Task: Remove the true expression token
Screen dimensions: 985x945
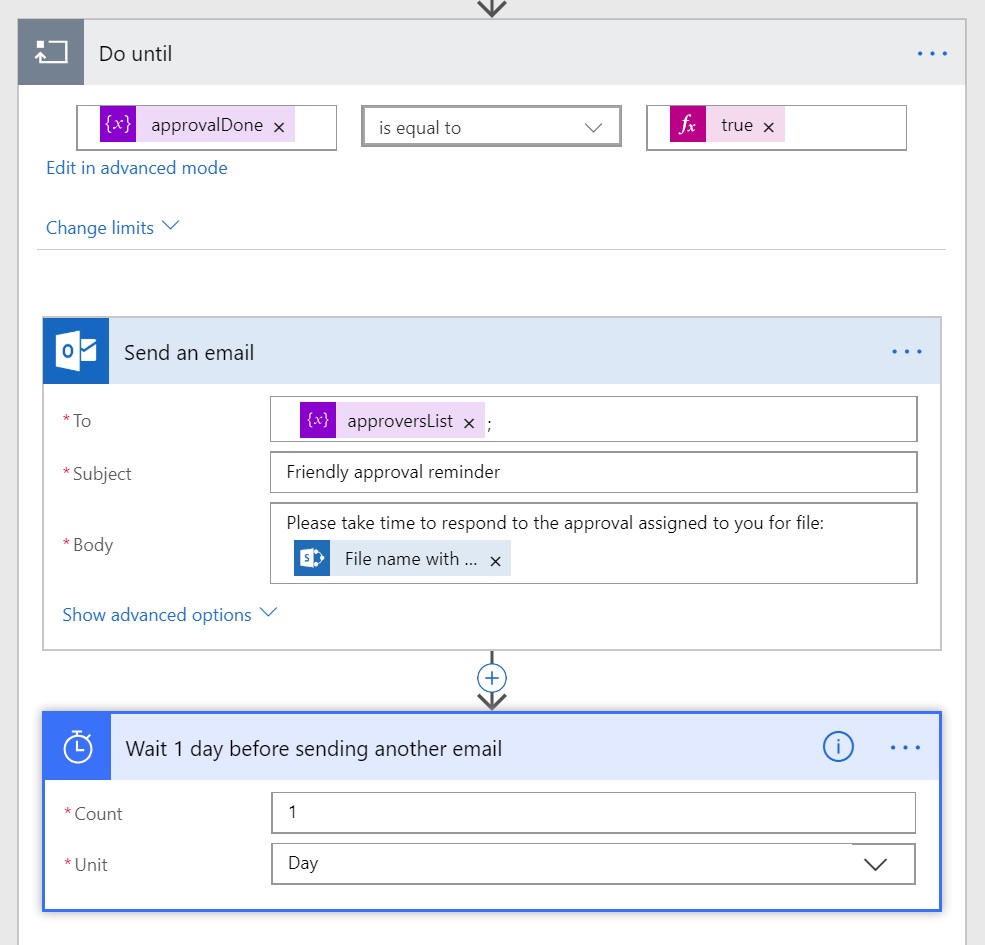Action: click(768, 127)
